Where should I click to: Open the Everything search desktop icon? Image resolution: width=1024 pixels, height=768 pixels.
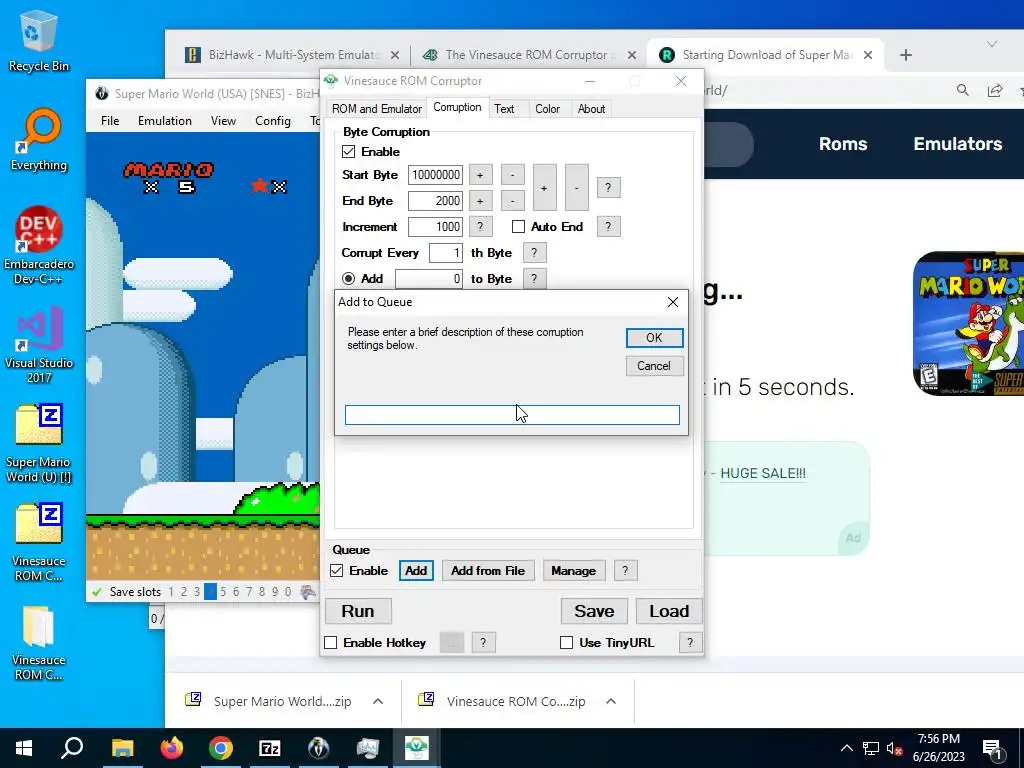[x=38, y=140]
